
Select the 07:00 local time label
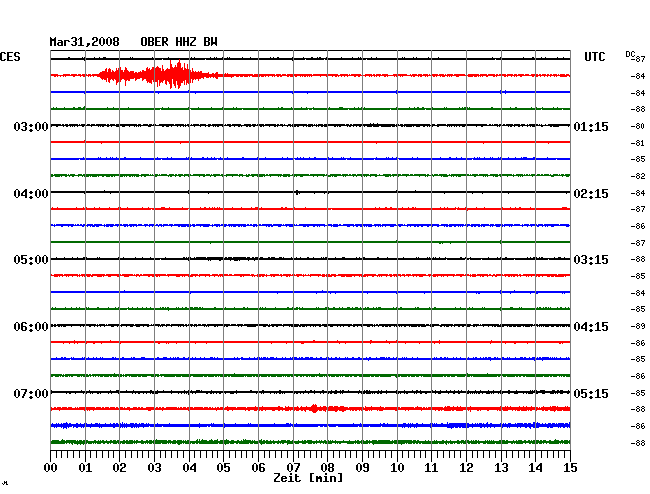click(31, 393)
